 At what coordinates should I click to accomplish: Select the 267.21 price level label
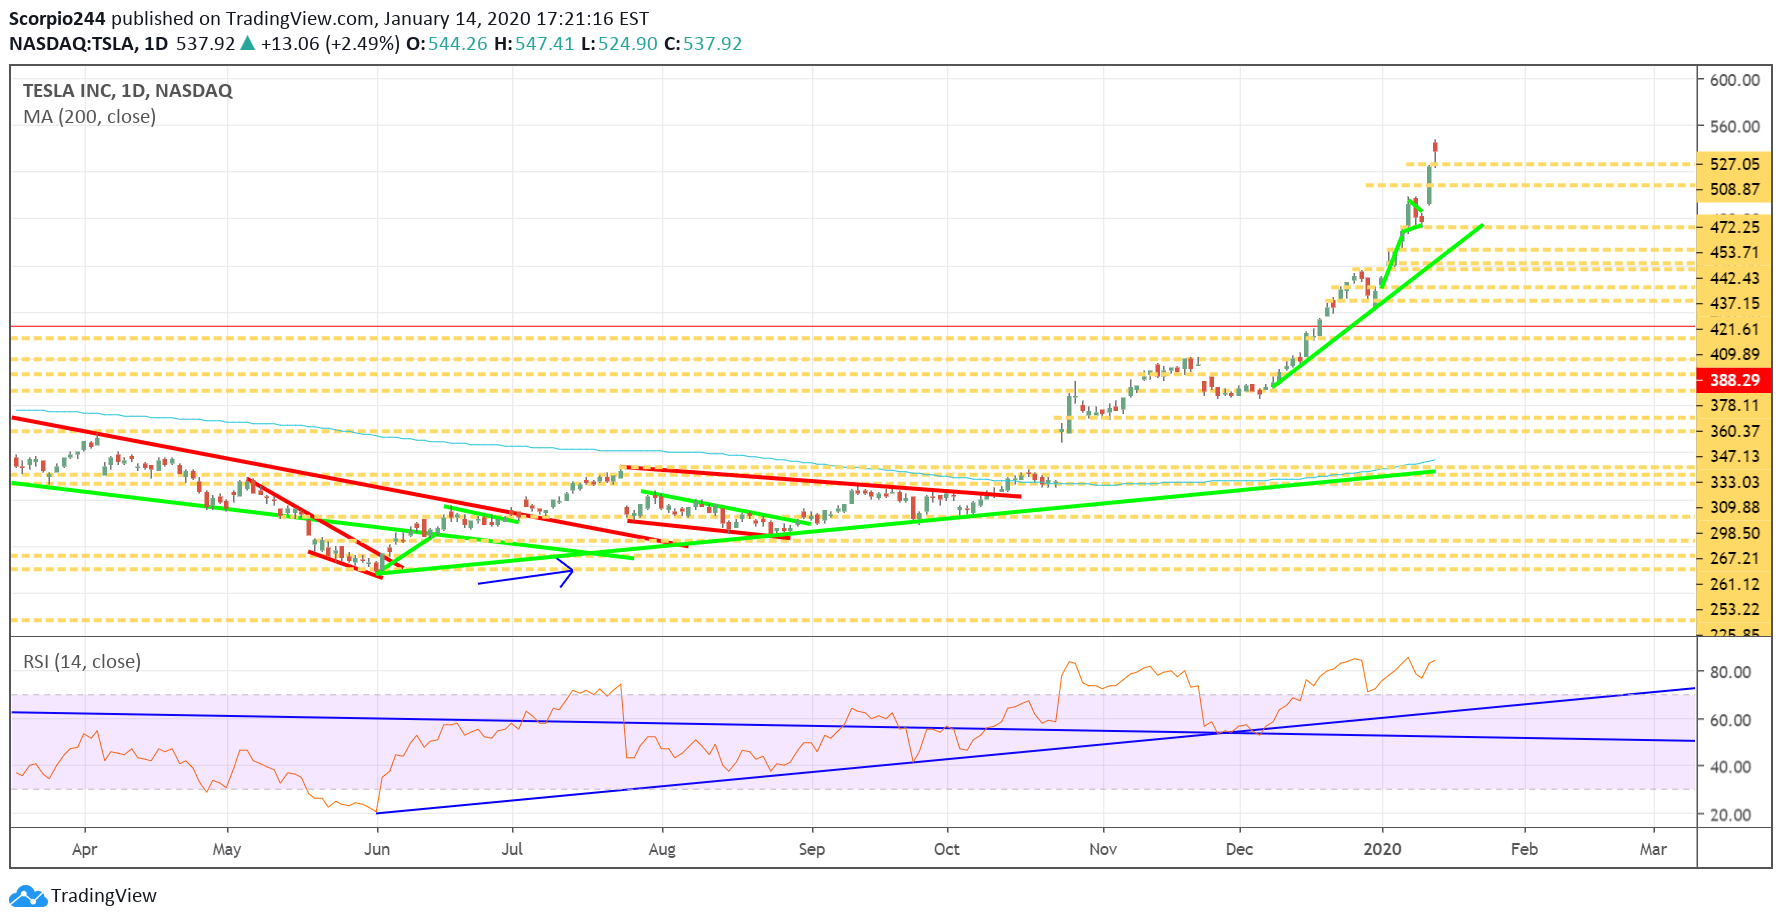(x=1734, y=558)
